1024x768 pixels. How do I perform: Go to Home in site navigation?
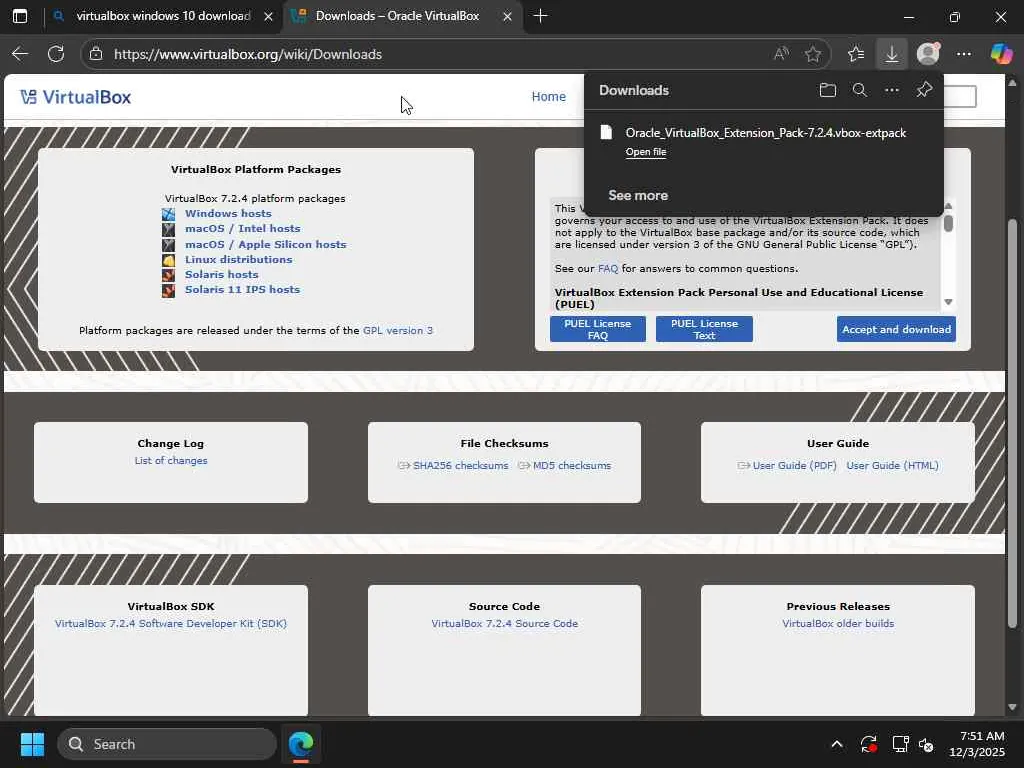pos(549,97)
